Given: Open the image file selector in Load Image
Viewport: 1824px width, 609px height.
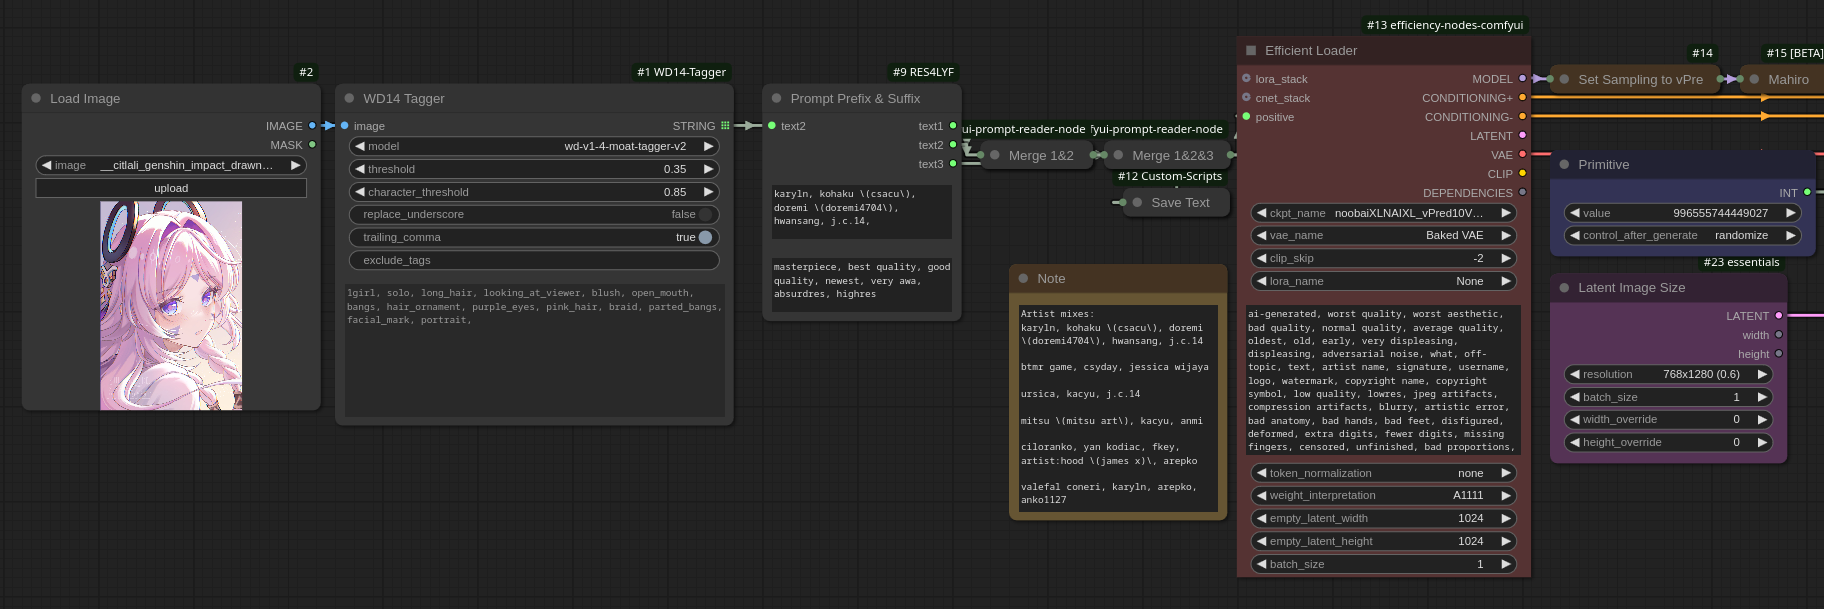Looking at the screenshot, I should tap(171, 165).
